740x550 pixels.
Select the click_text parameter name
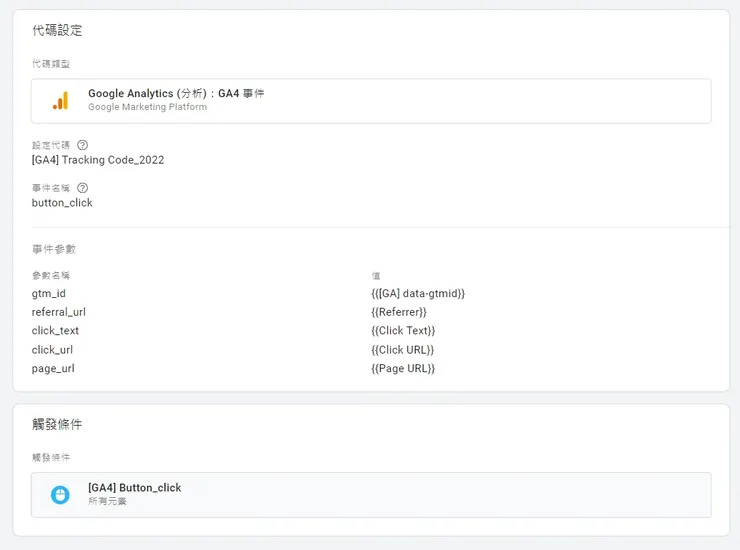pyautogui.click(x=56, y=331)
